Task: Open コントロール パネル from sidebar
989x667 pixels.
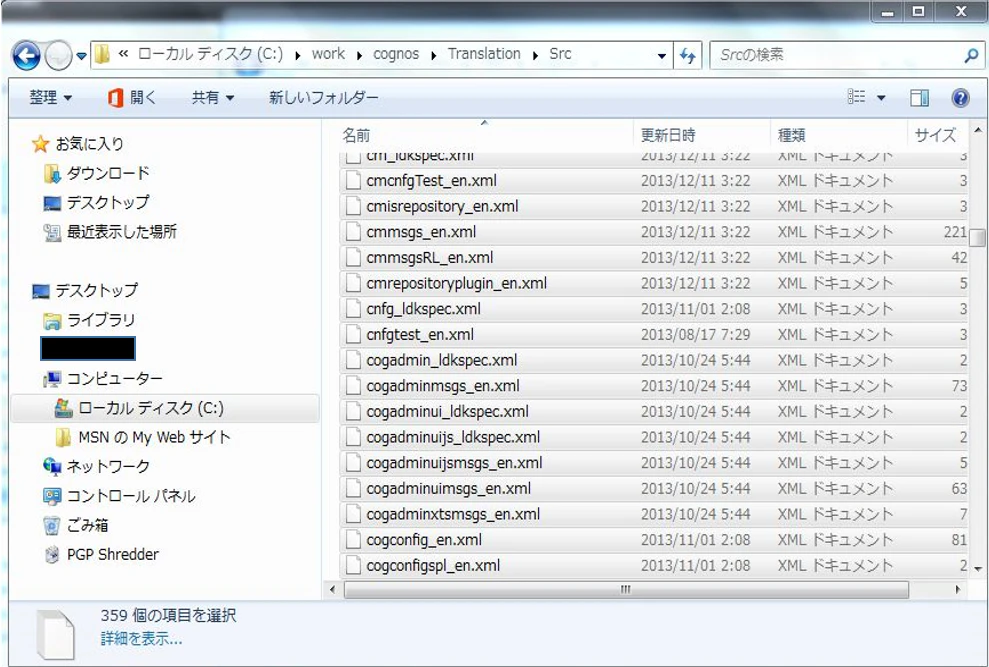Action: coord(119,496)
